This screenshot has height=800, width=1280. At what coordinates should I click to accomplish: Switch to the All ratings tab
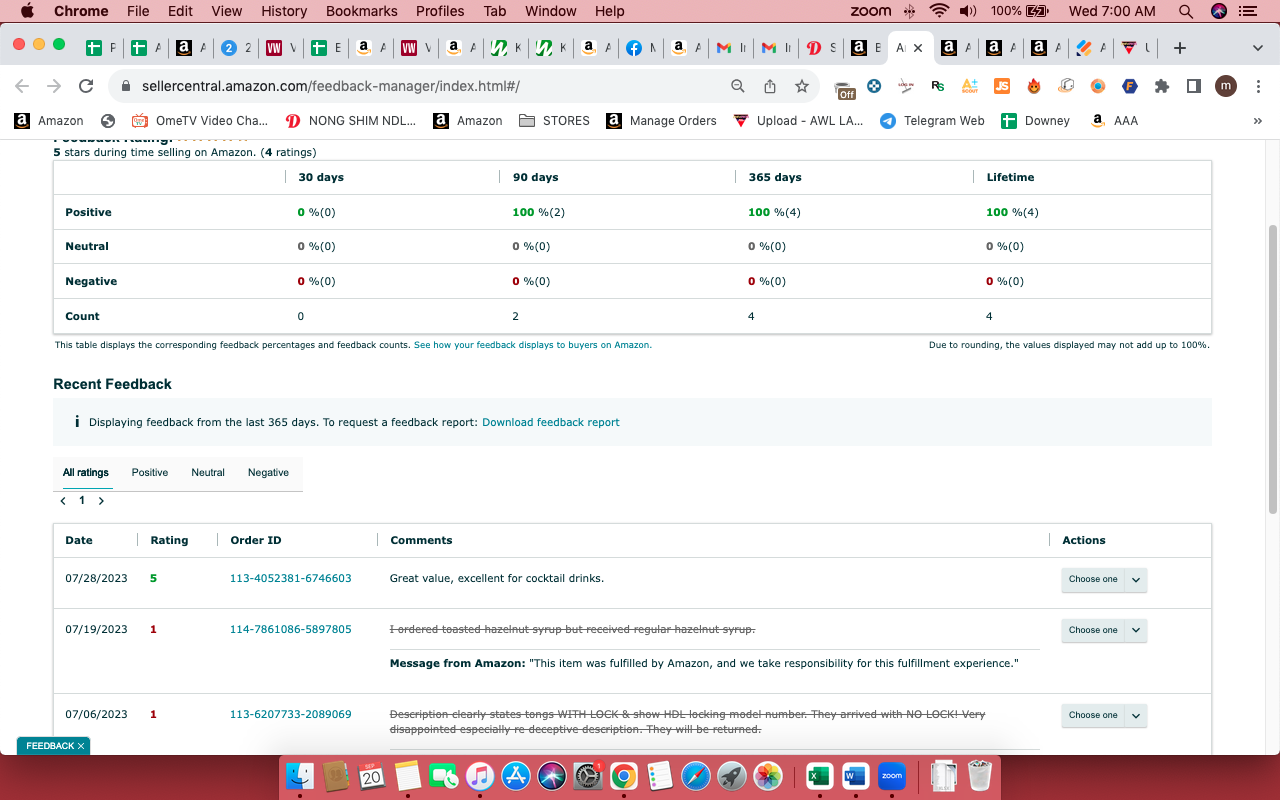click(x=86, y=473)
